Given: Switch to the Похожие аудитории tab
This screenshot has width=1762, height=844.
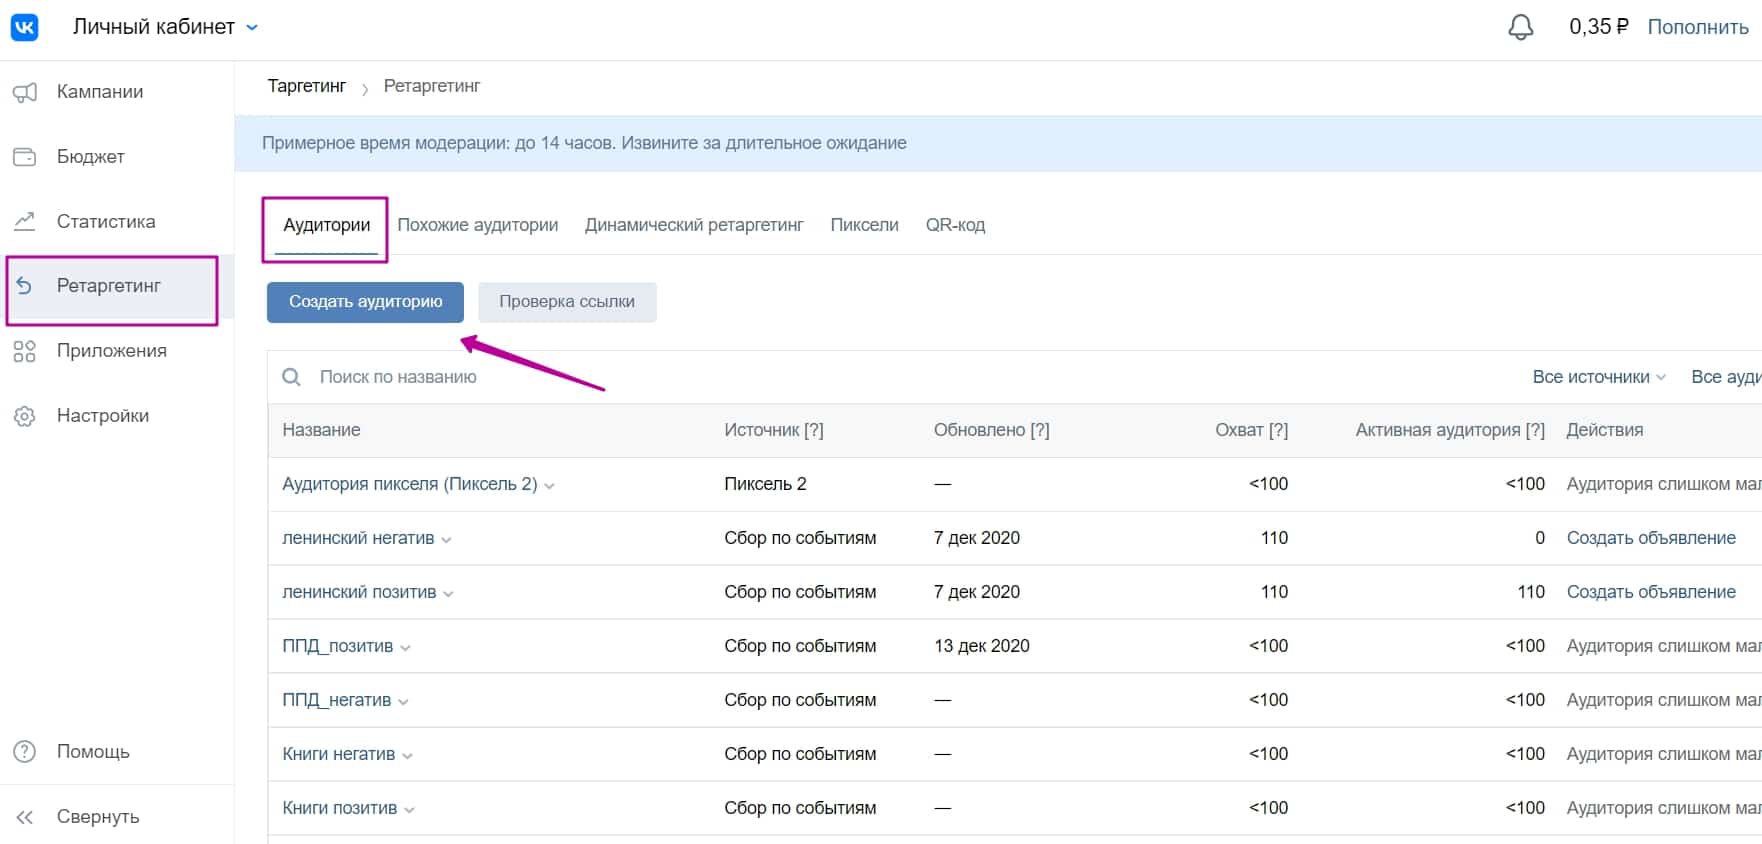Looking at the screenshot, I should pos(478,226).
